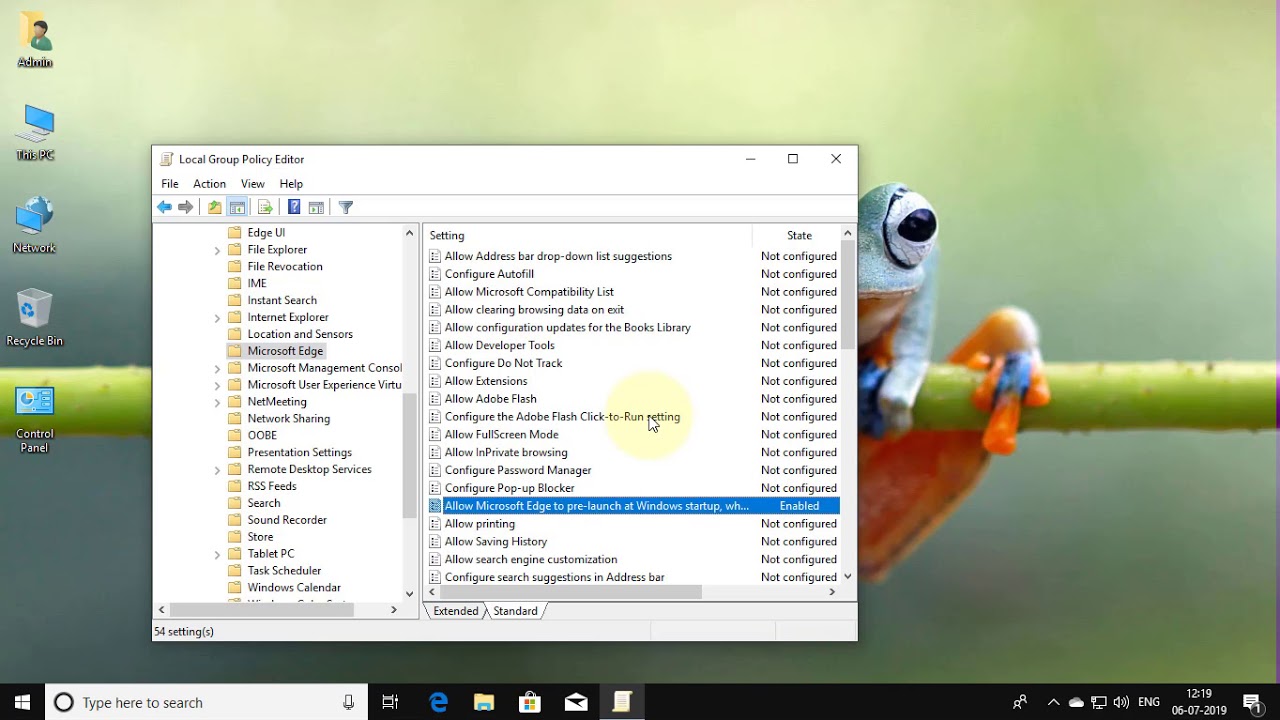
Task: Click settings list horizontal scrollbar thumb
Action: point(572,592)
